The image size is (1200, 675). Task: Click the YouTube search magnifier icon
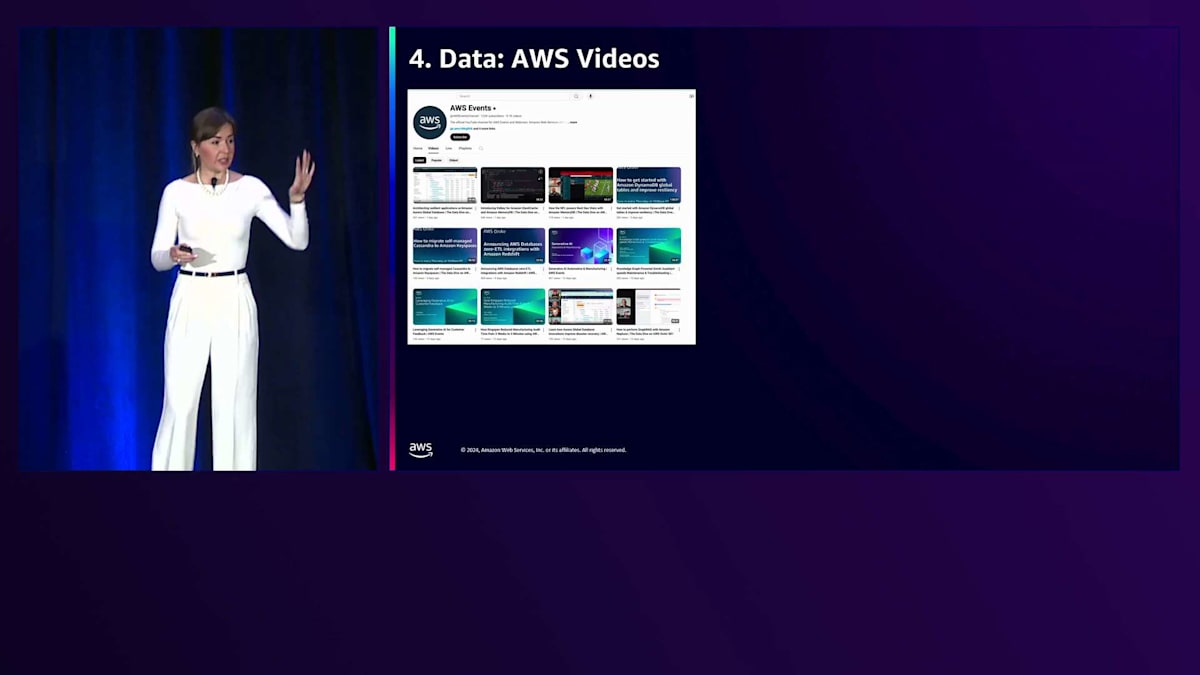[576, 96]
